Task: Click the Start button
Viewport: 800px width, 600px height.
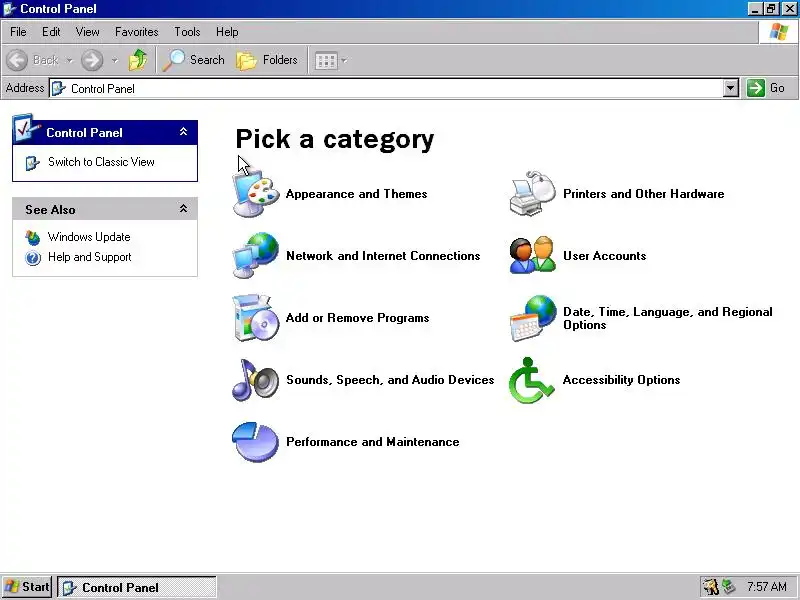Action: coord(27,587)
